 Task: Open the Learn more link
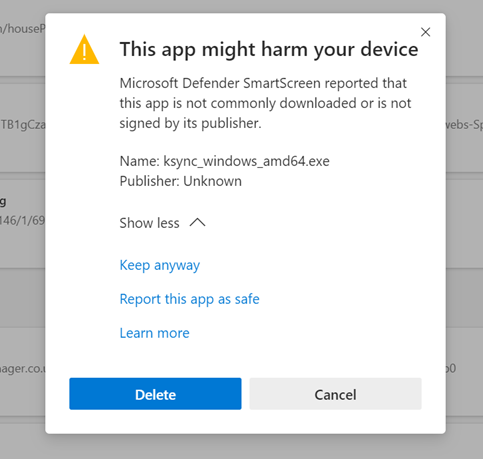pyautogui.click(x=154, y=333)
